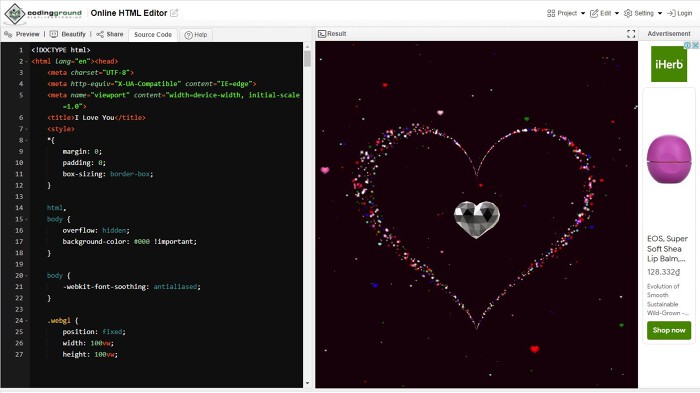Collapse the body rule on line 15
The image size is (700, 393).
[26, 219]
